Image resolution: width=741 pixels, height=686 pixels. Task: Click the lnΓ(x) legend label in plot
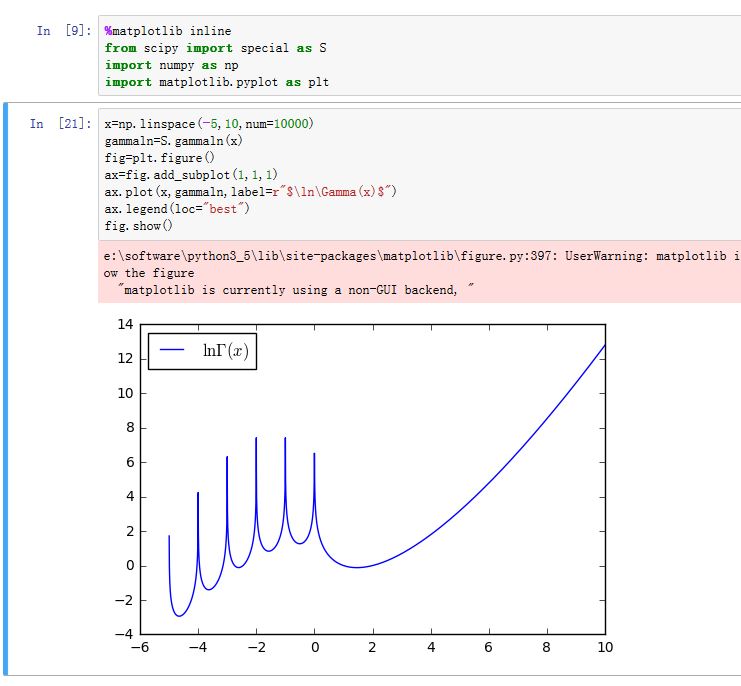click(225, 350)
